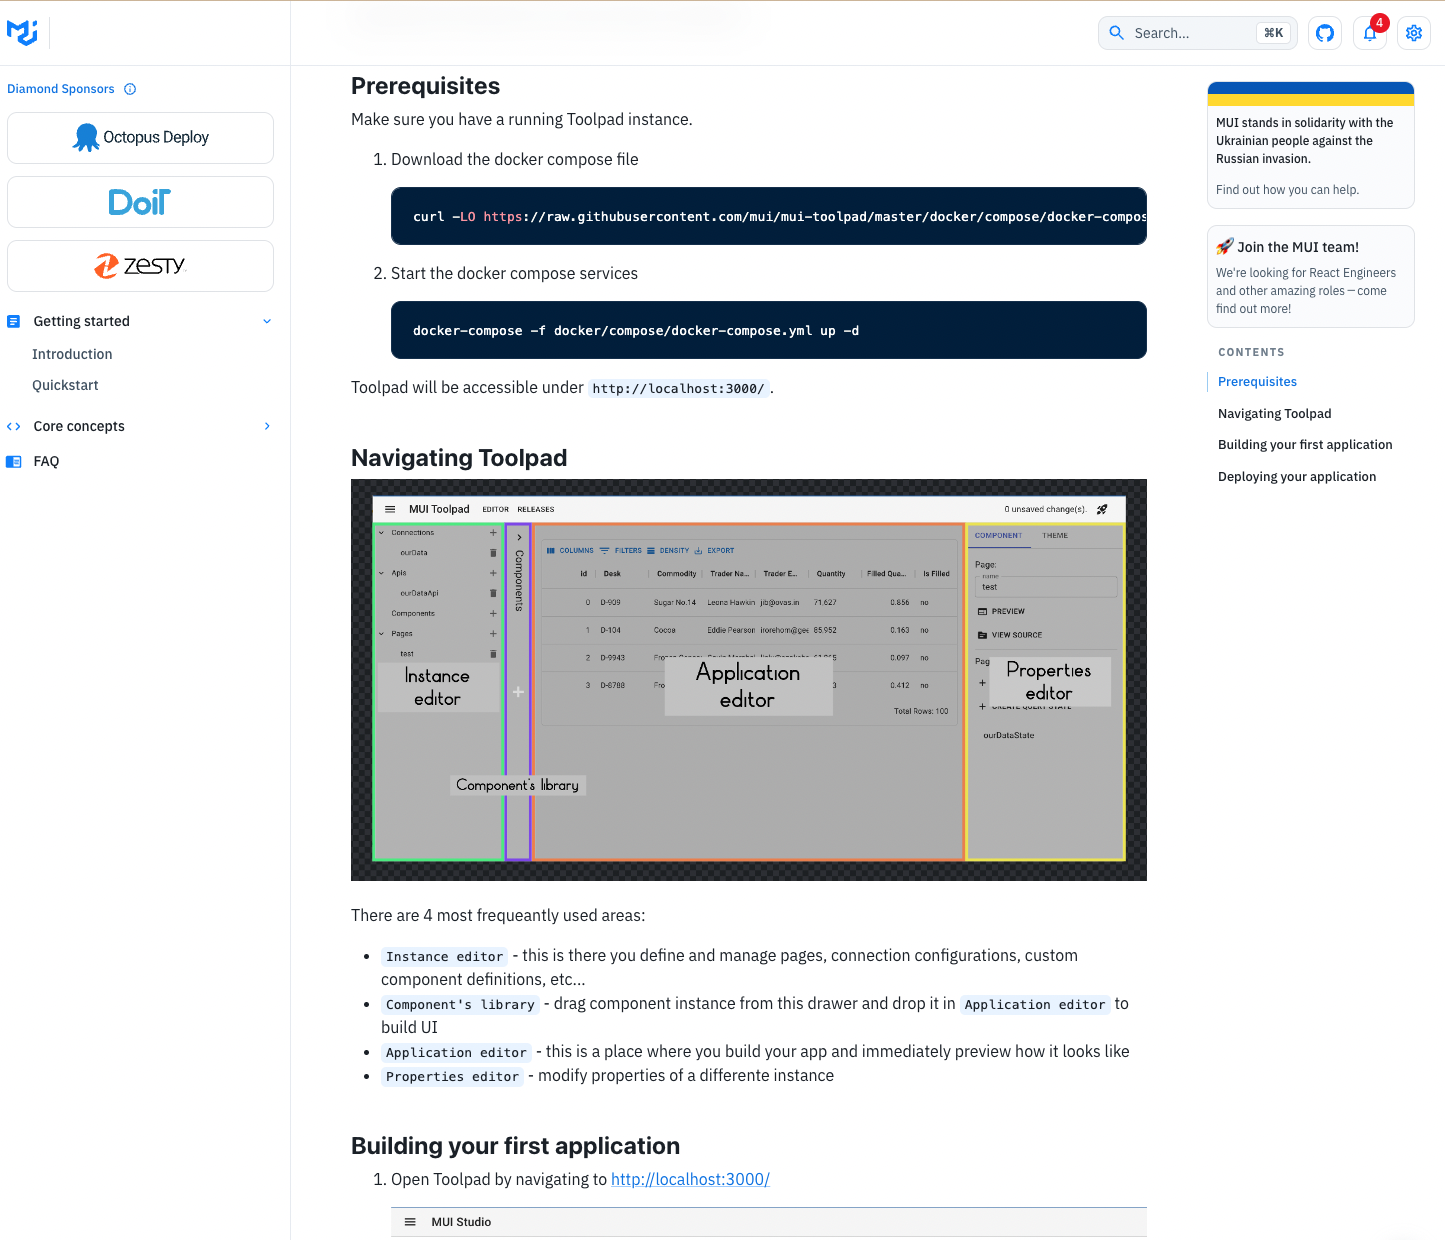Open the Introduction page
Screen dimensions: 1445x1240
click(x=72, y=354)
